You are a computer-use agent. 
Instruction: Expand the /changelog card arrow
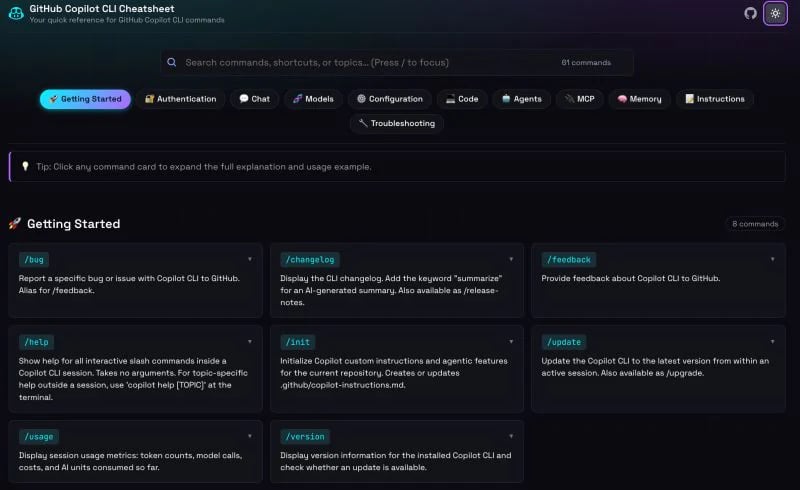coord(511,259)
